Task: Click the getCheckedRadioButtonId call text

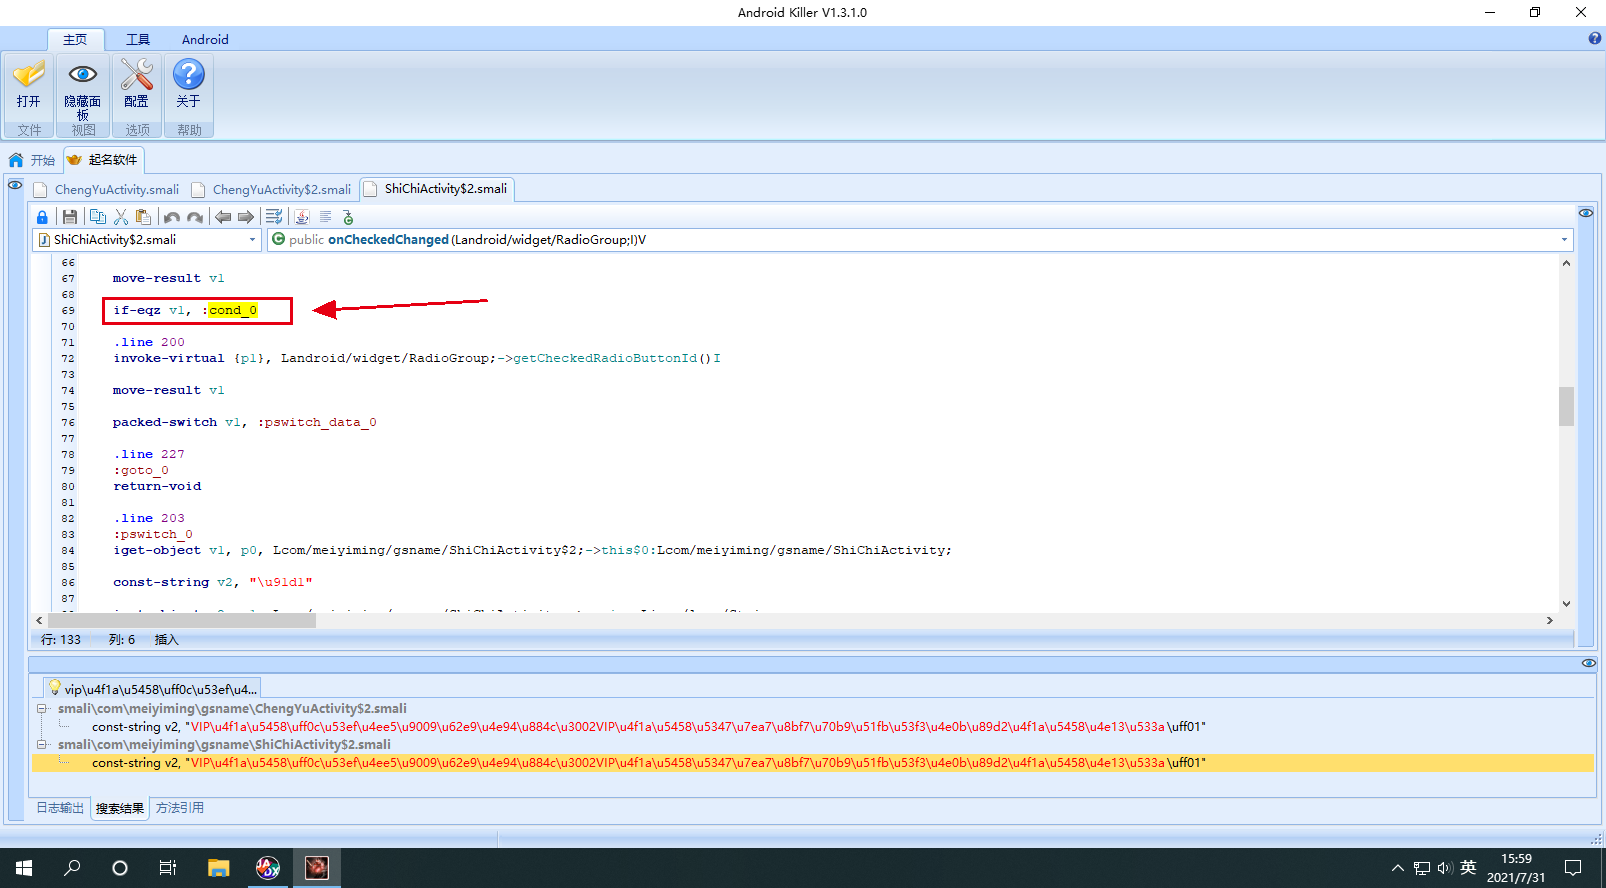Action: pyautogui.click(x=604, y=358)
